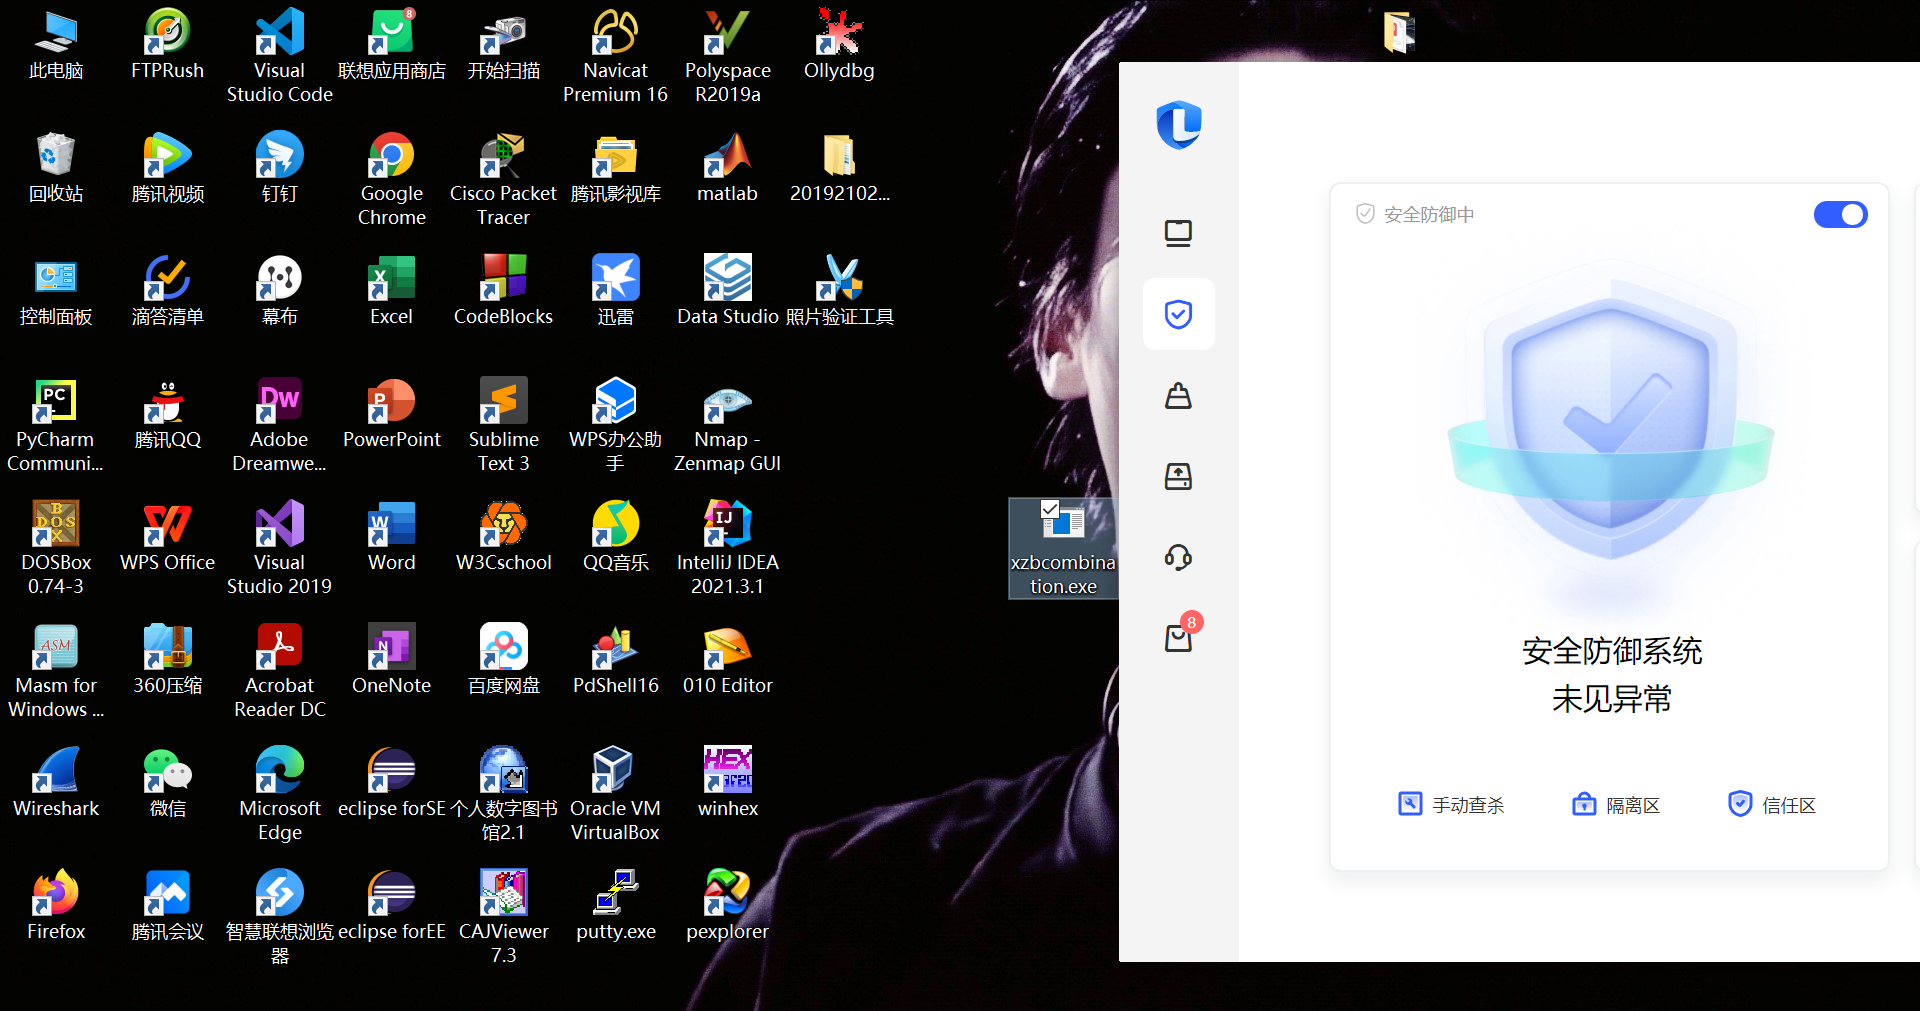Select the 此电脑 desktop icon
This screenshot has height=1011, width=1920.
point(56,46)
